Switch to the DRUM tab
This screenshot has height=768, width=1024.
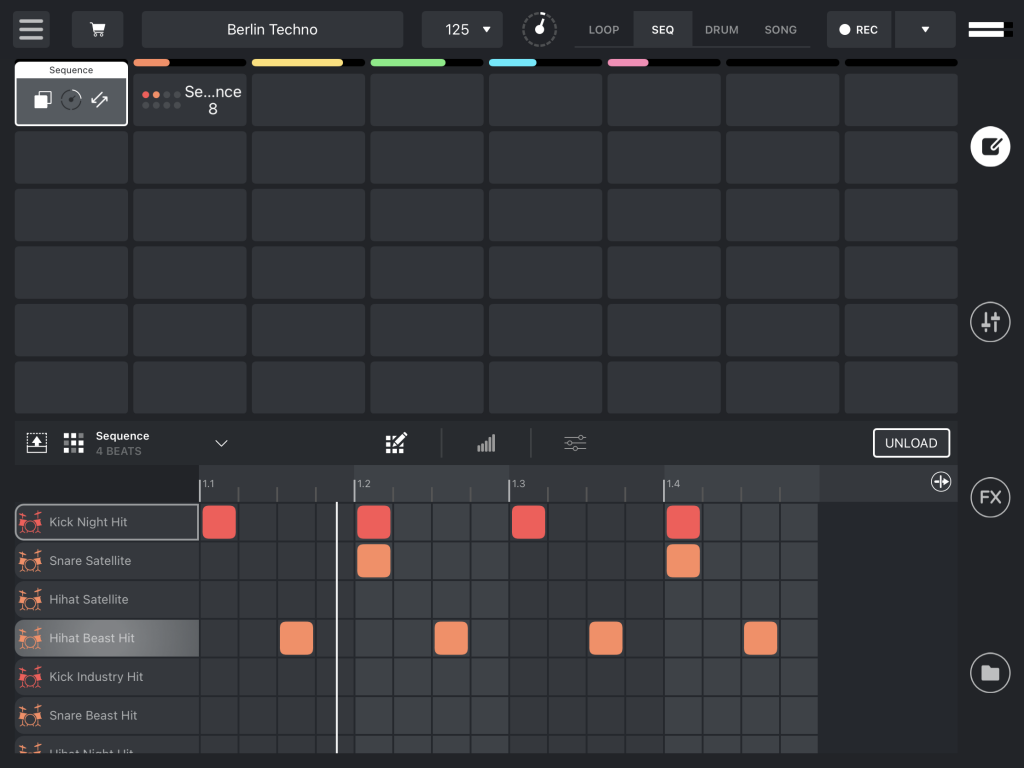(721, 29)
